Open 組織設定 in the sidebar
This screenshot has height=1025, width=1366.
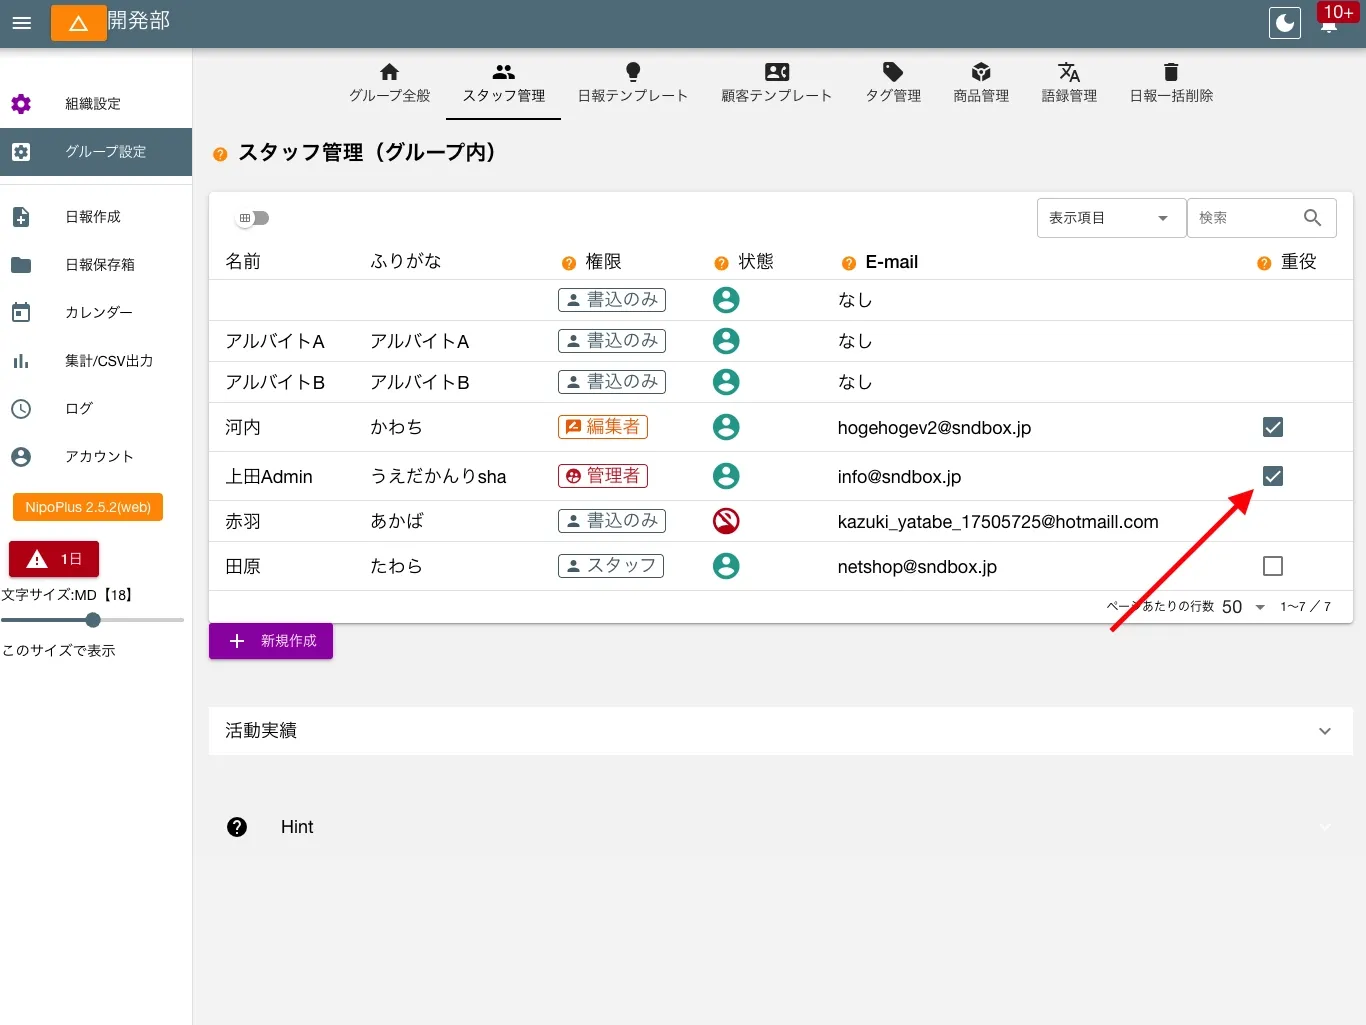[x=96, y=104]
